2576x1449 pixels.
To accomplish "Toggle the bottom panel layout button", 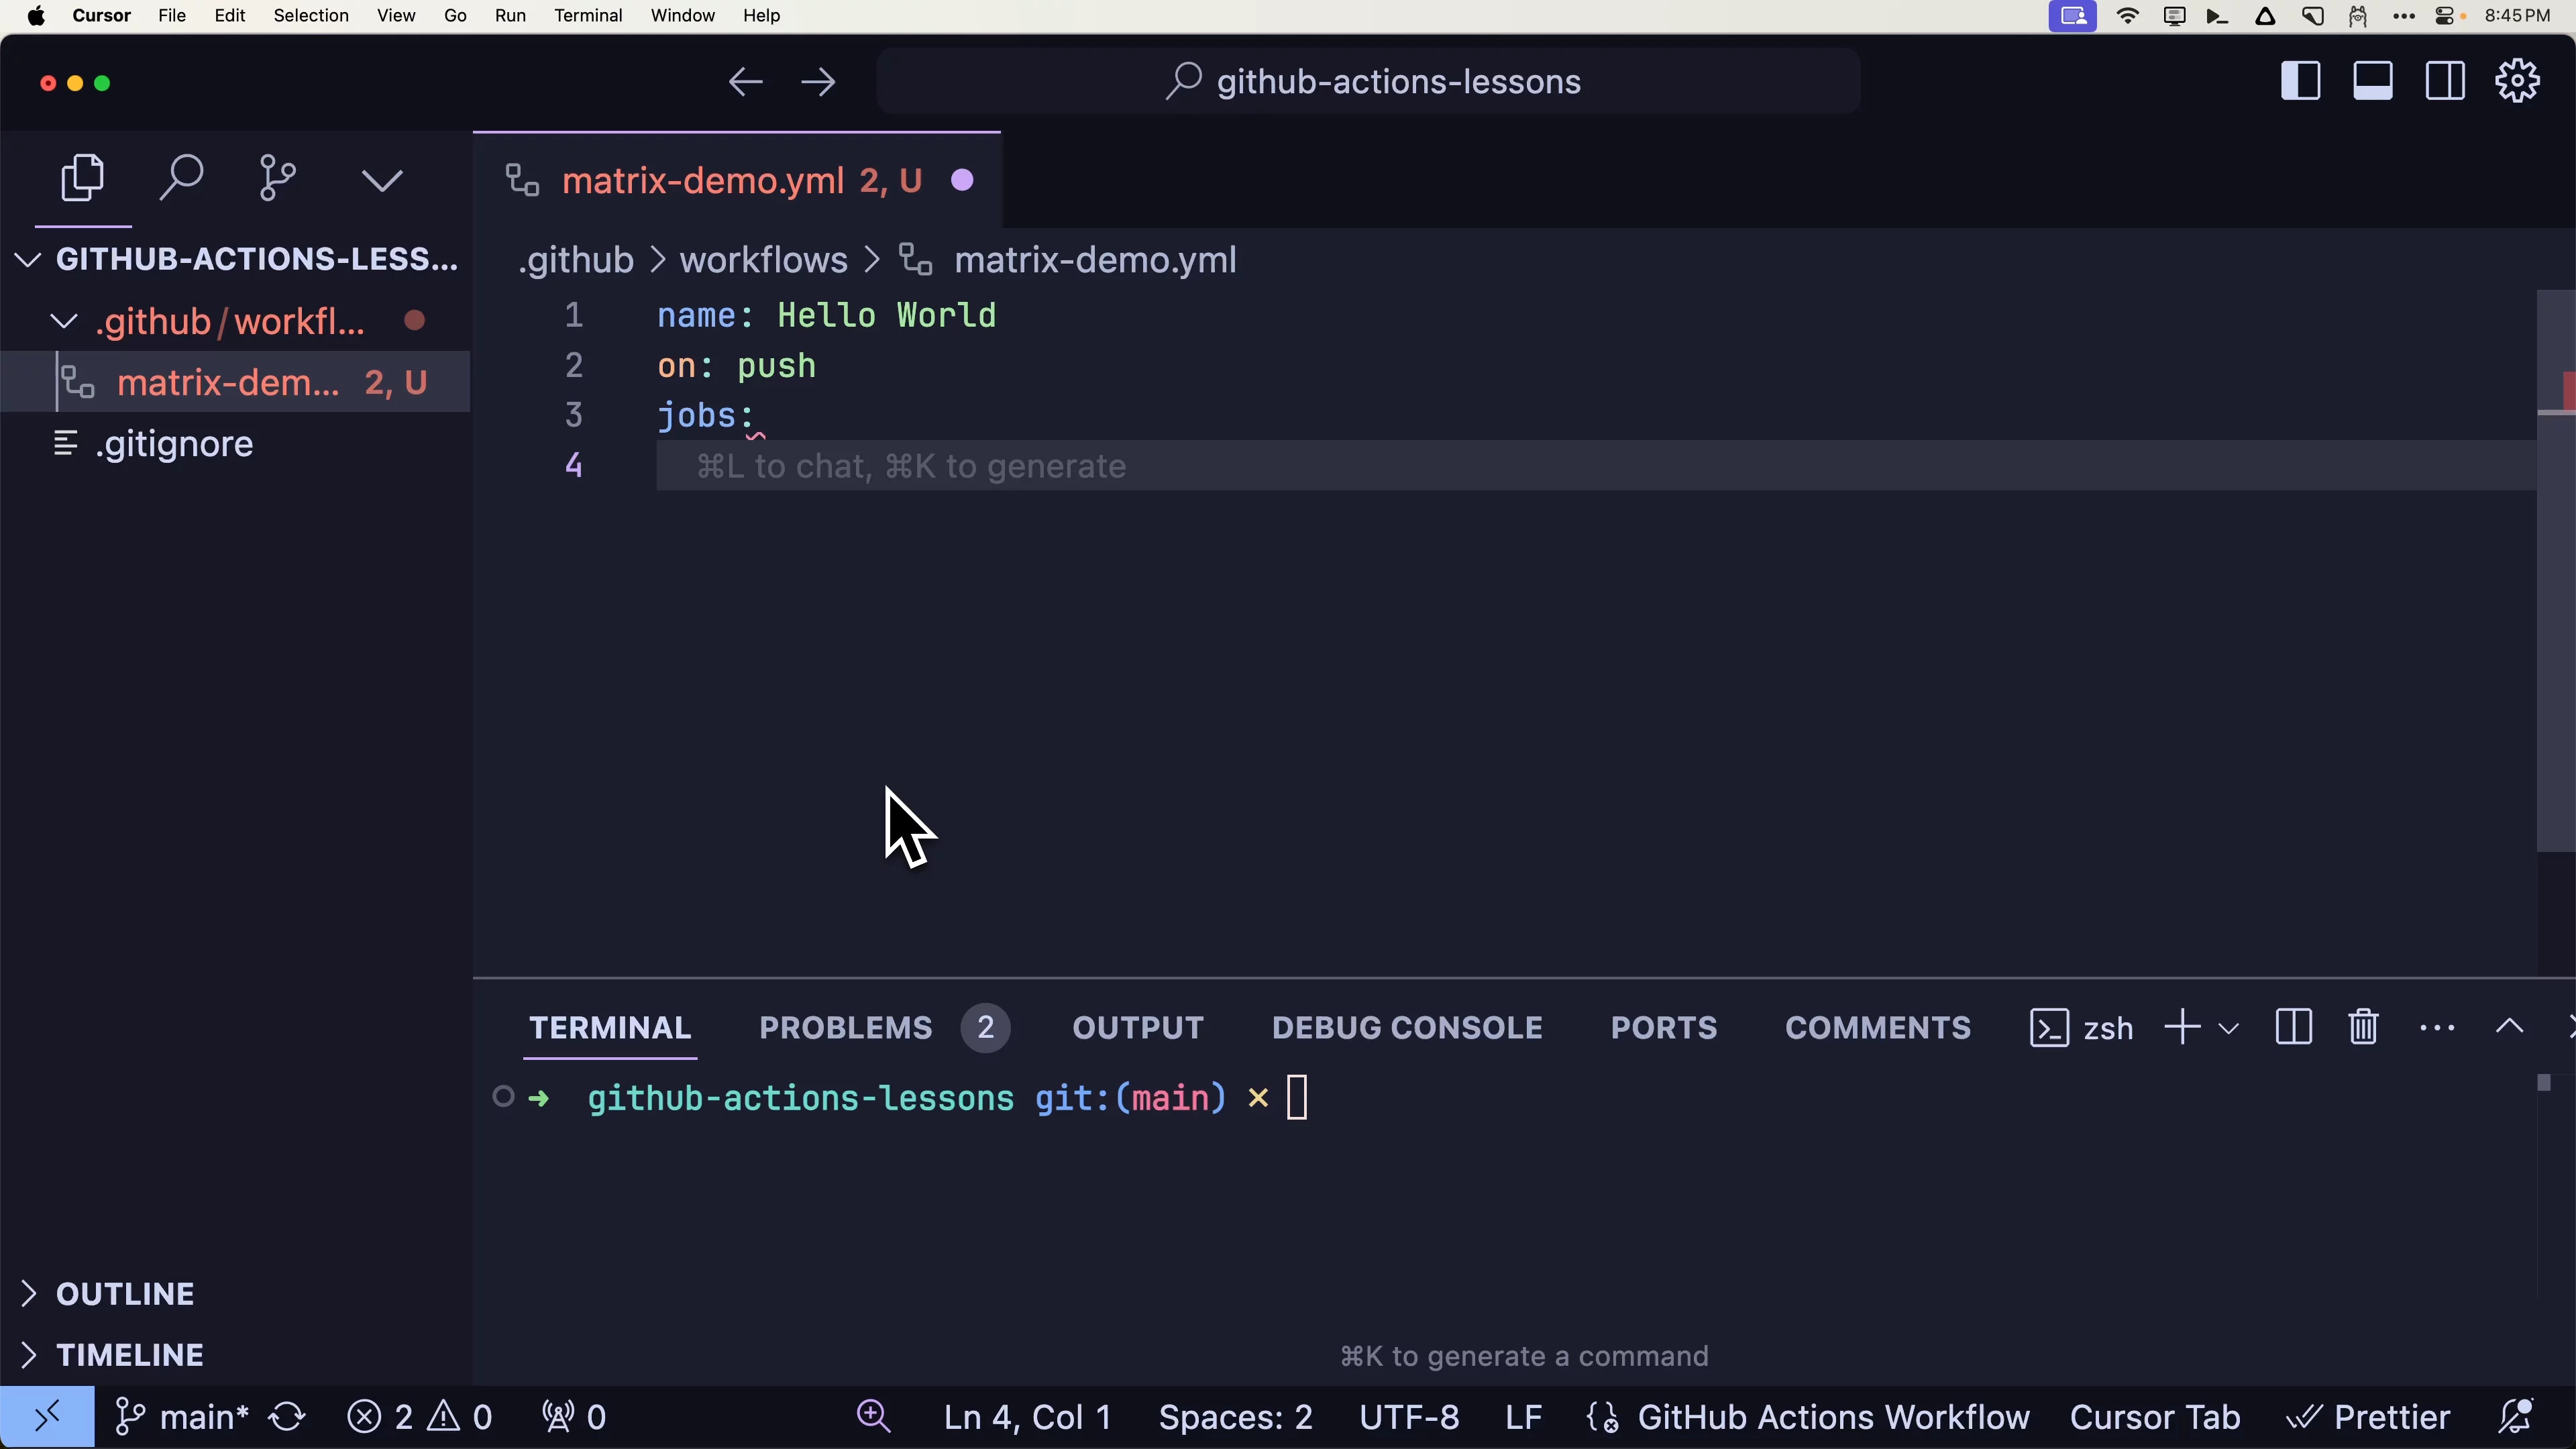I will 2372,81.
